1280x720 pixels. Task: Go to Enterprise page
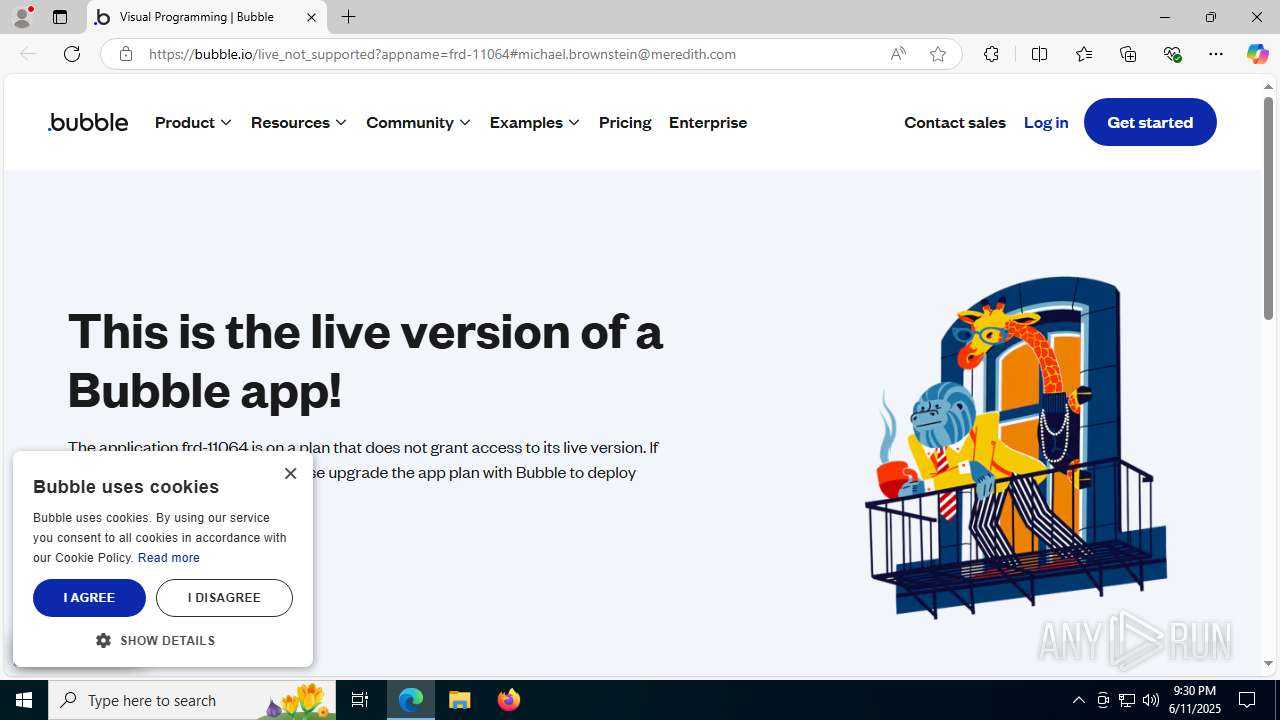click(x=708, y=122)
